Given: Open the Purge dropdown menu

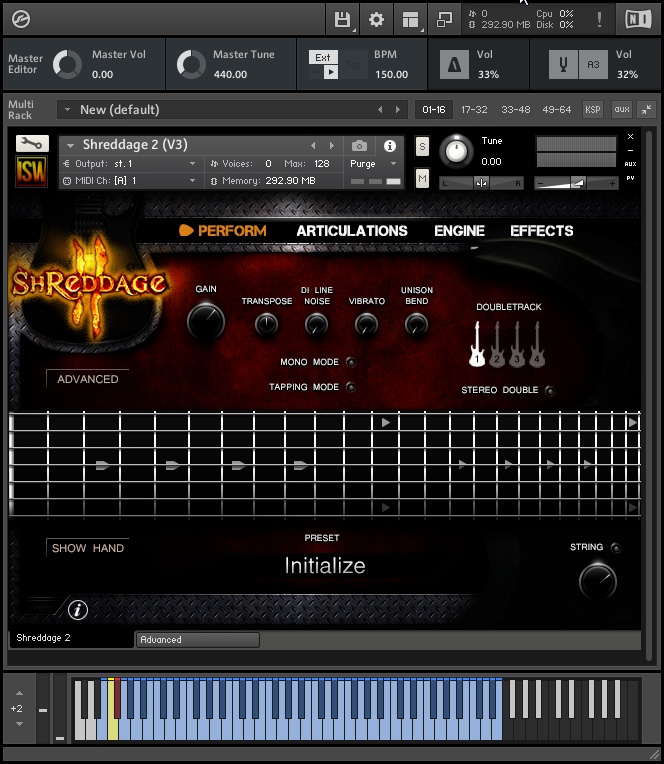Looking at the screenshot, I should pyautogui.click(x=373, y=164).
